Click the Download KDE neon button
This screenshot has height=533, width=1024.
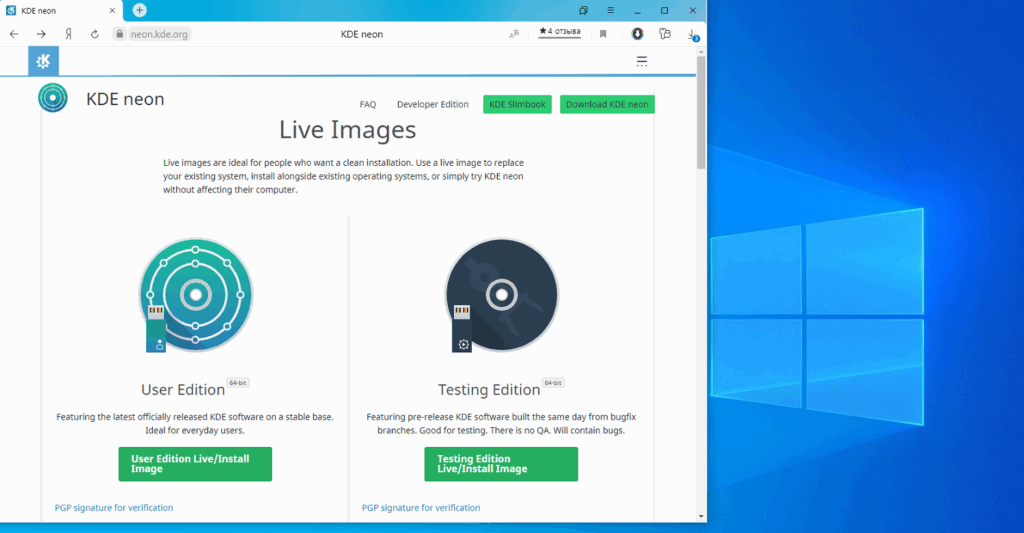pyautogui.click(x=607, y=105)
